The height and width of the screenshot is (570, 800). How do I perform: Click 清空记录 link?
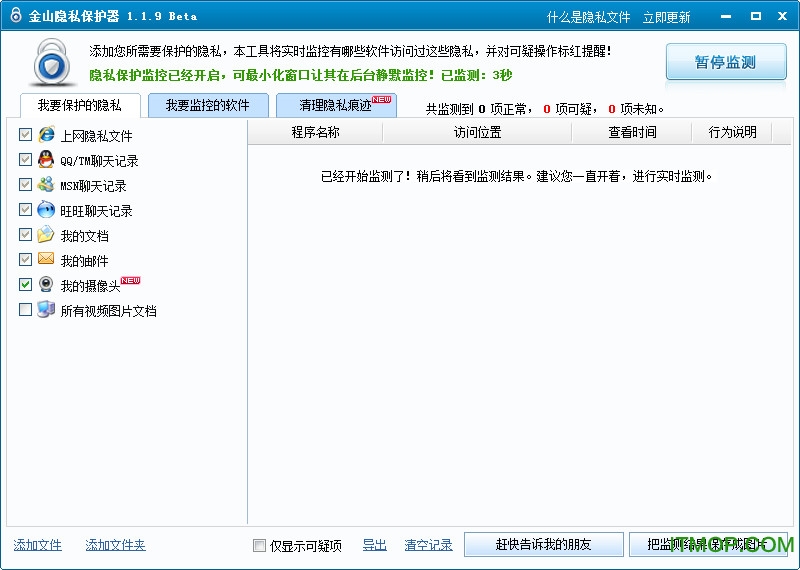[428, 545]
